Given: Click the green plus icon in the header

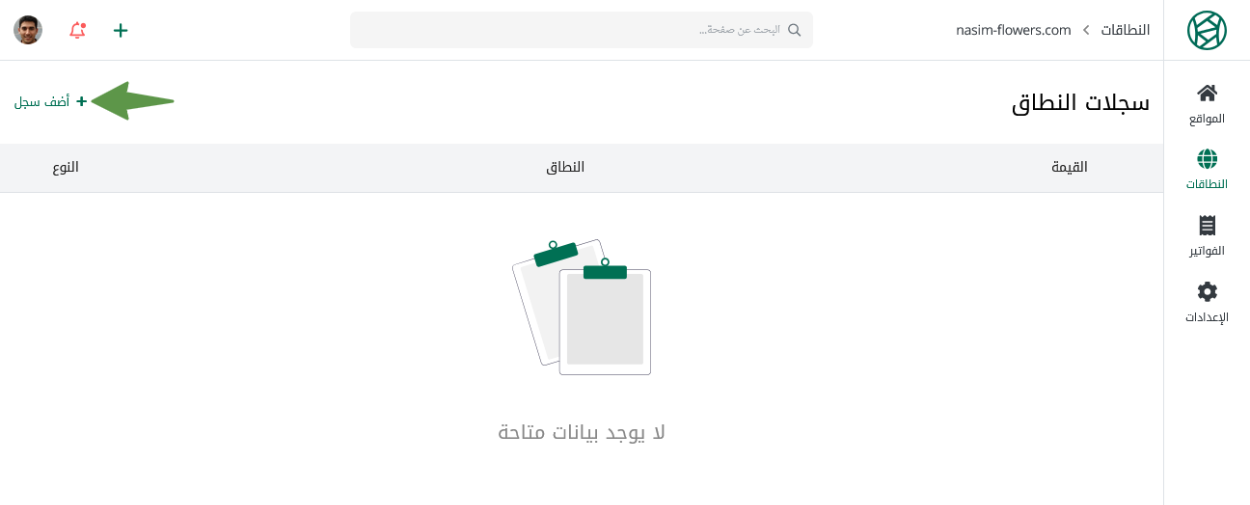Looking at the screenshot, I should [x=121, y=30].
